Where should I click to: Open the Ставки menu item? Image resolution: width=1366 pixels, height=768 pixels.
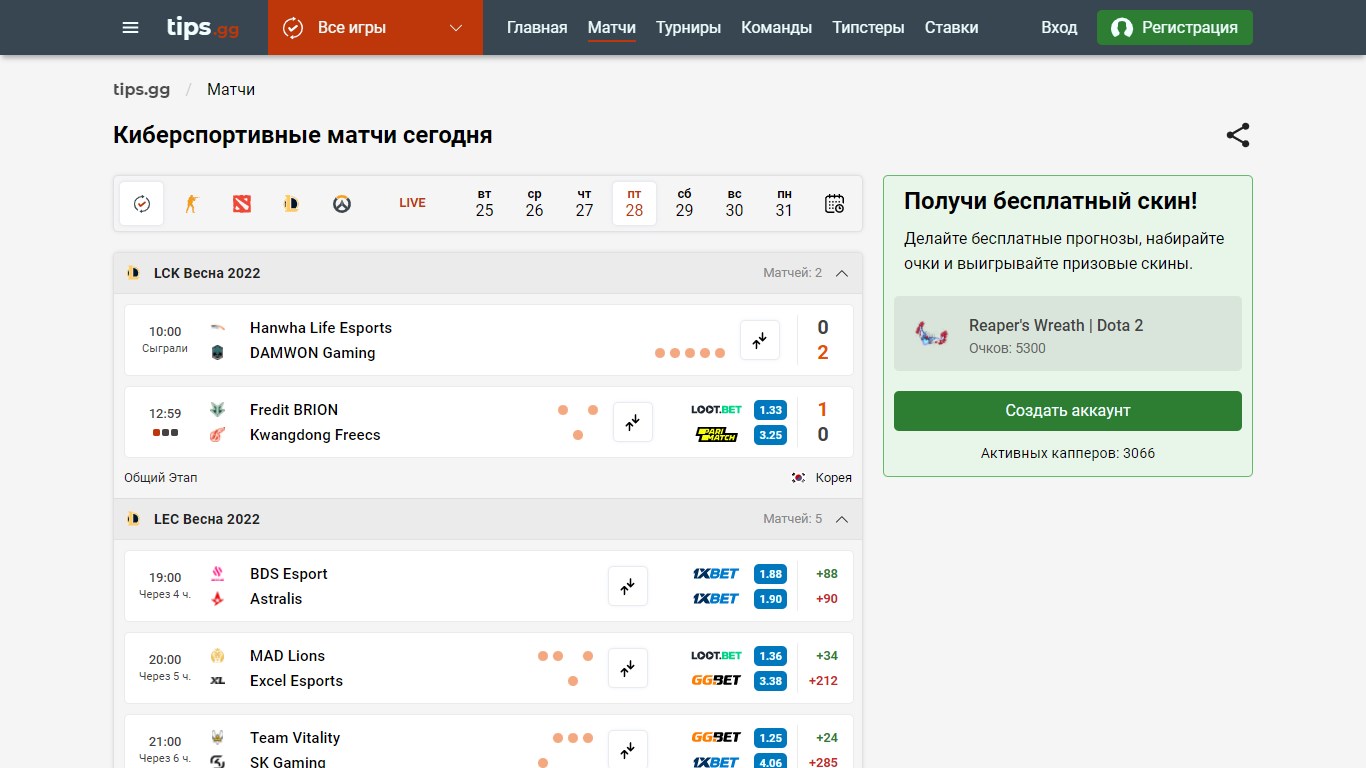point(951,27)
